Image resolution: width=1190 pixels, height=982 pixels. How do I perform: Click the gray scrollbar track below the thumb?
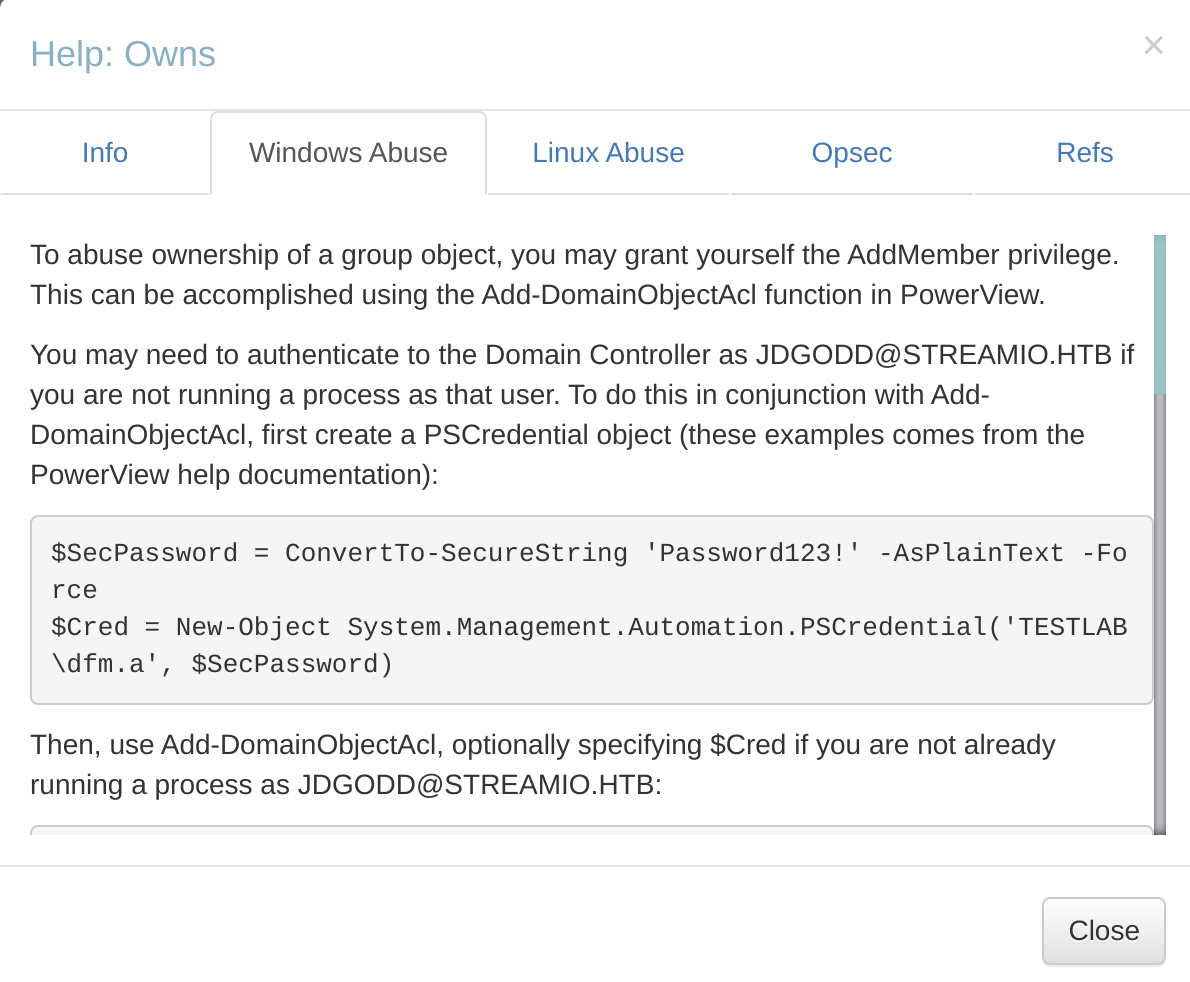[1159, 610]
